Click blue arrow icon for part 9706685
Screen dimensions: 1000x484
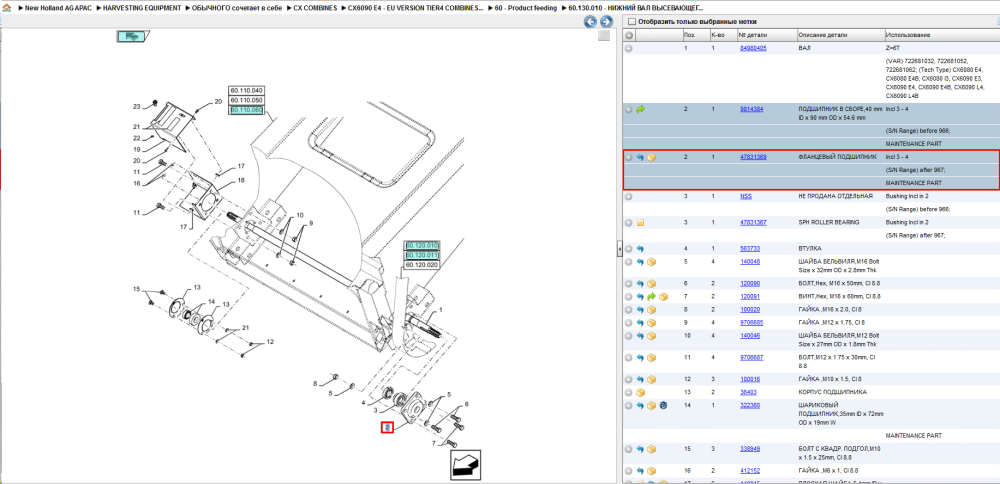pos(641,323)
